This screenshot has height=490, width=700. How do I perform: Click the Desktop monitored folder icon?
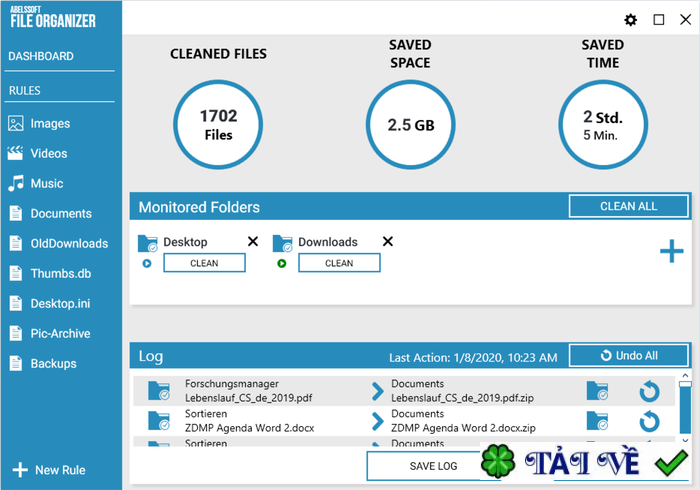point(148,242)
